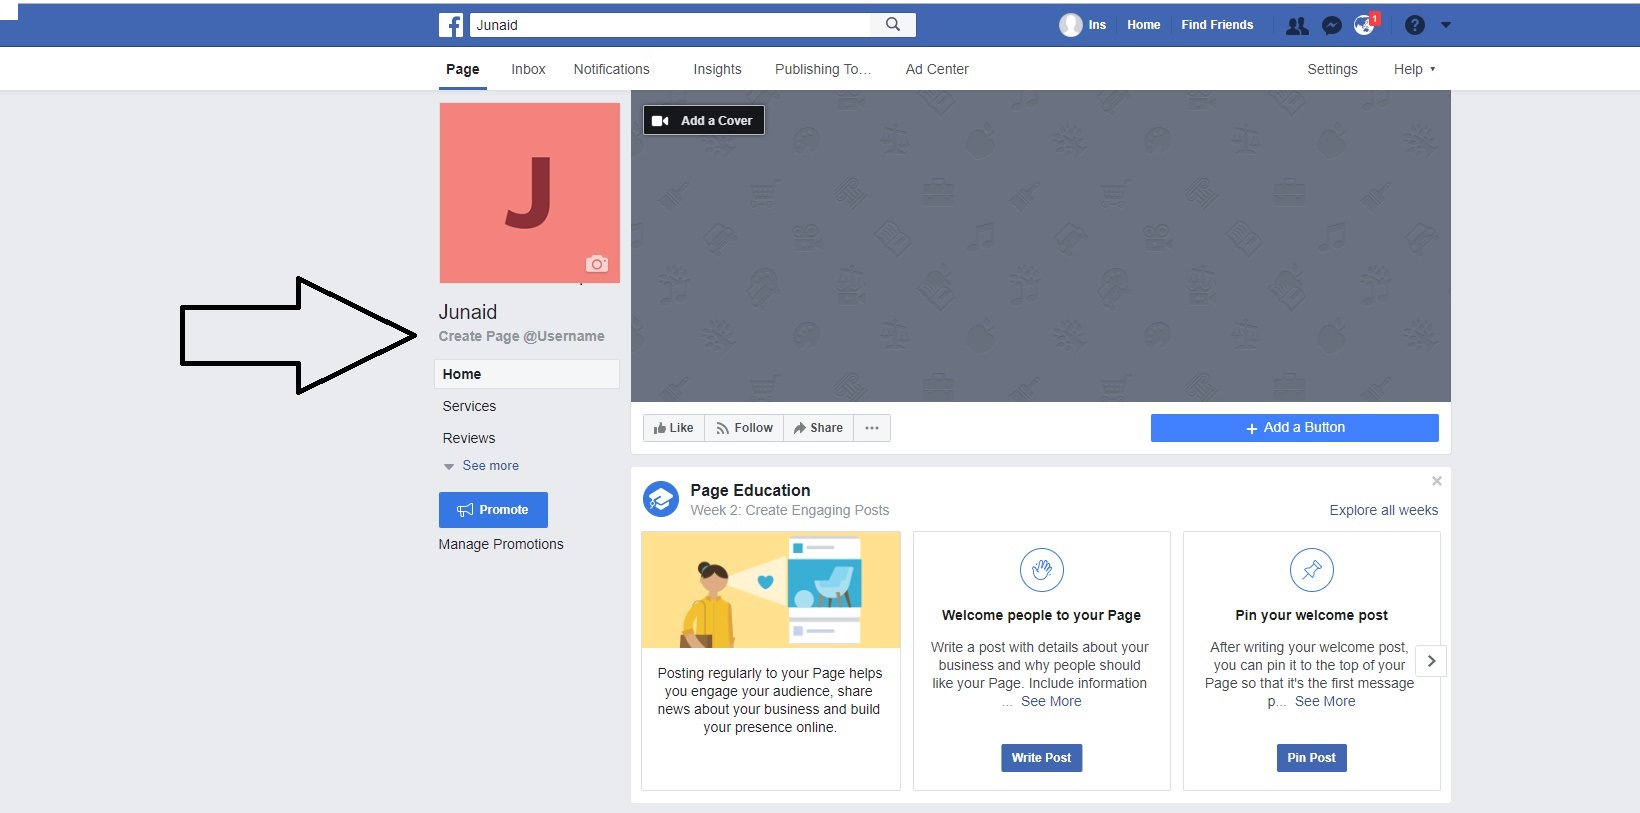Click the Share button
The height and width of the screenshot is (813, 1640).
818,428
